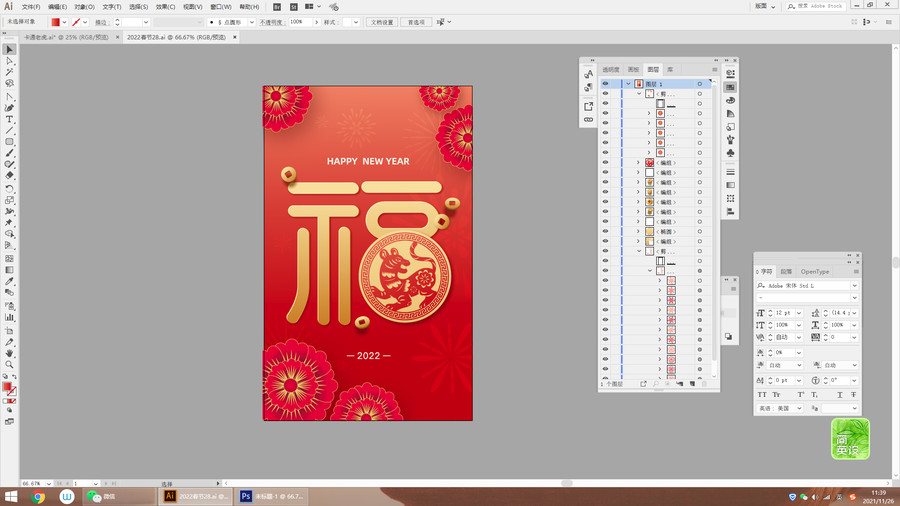
Task: Open the stroke color dropdown arrow
Action: coord(85,22)
